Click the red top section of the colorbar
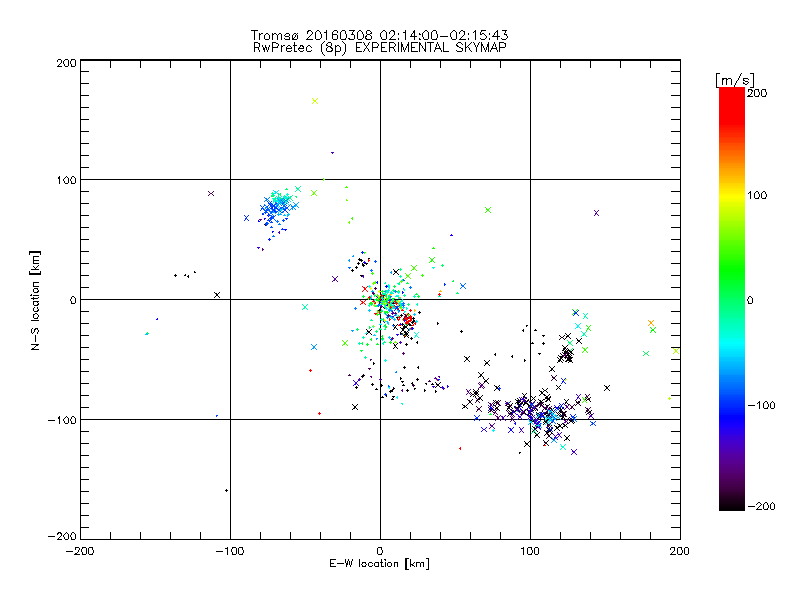 732,105
